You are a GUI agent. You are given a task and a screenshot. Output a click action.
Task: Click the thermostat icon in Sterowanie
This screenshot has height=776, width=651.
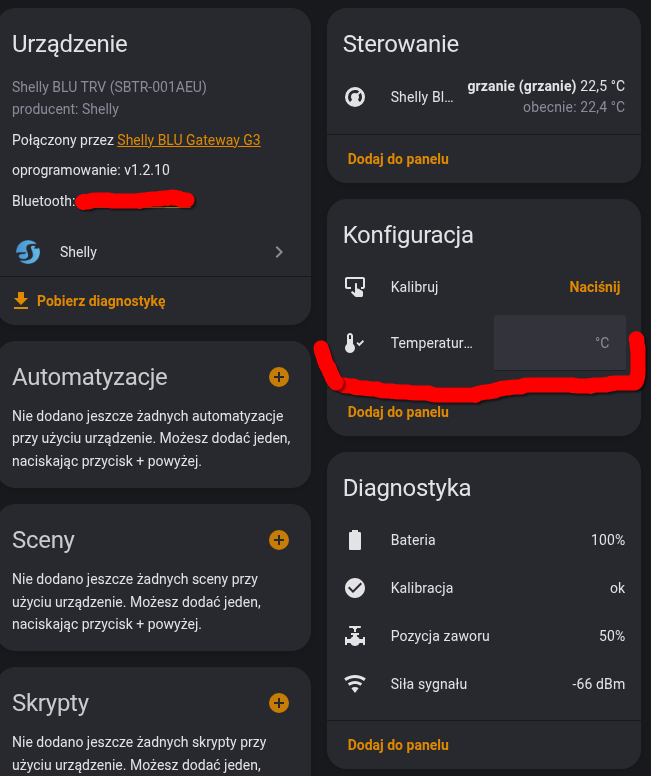click(355, 97)
